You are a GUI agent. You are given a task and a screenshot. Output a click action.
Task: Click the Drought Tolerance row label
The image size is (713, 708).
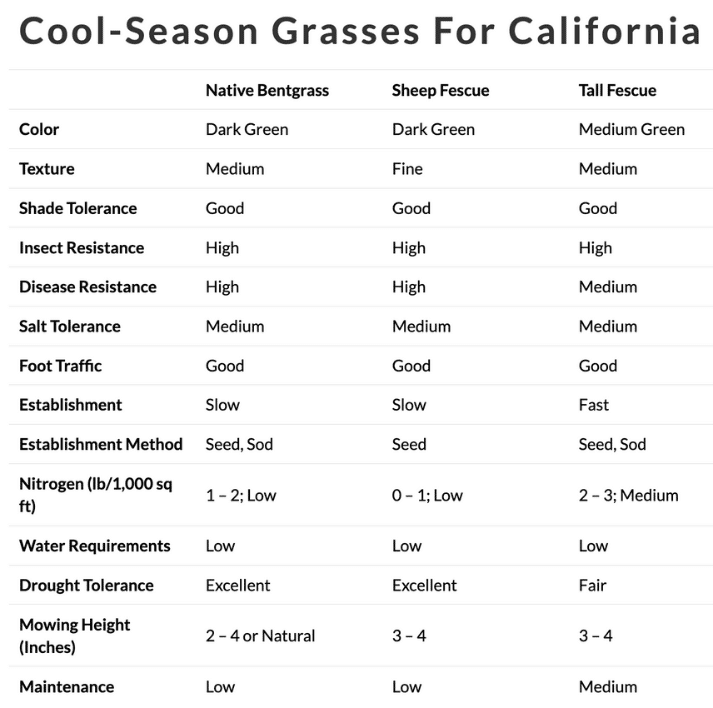tap(86, 585)
